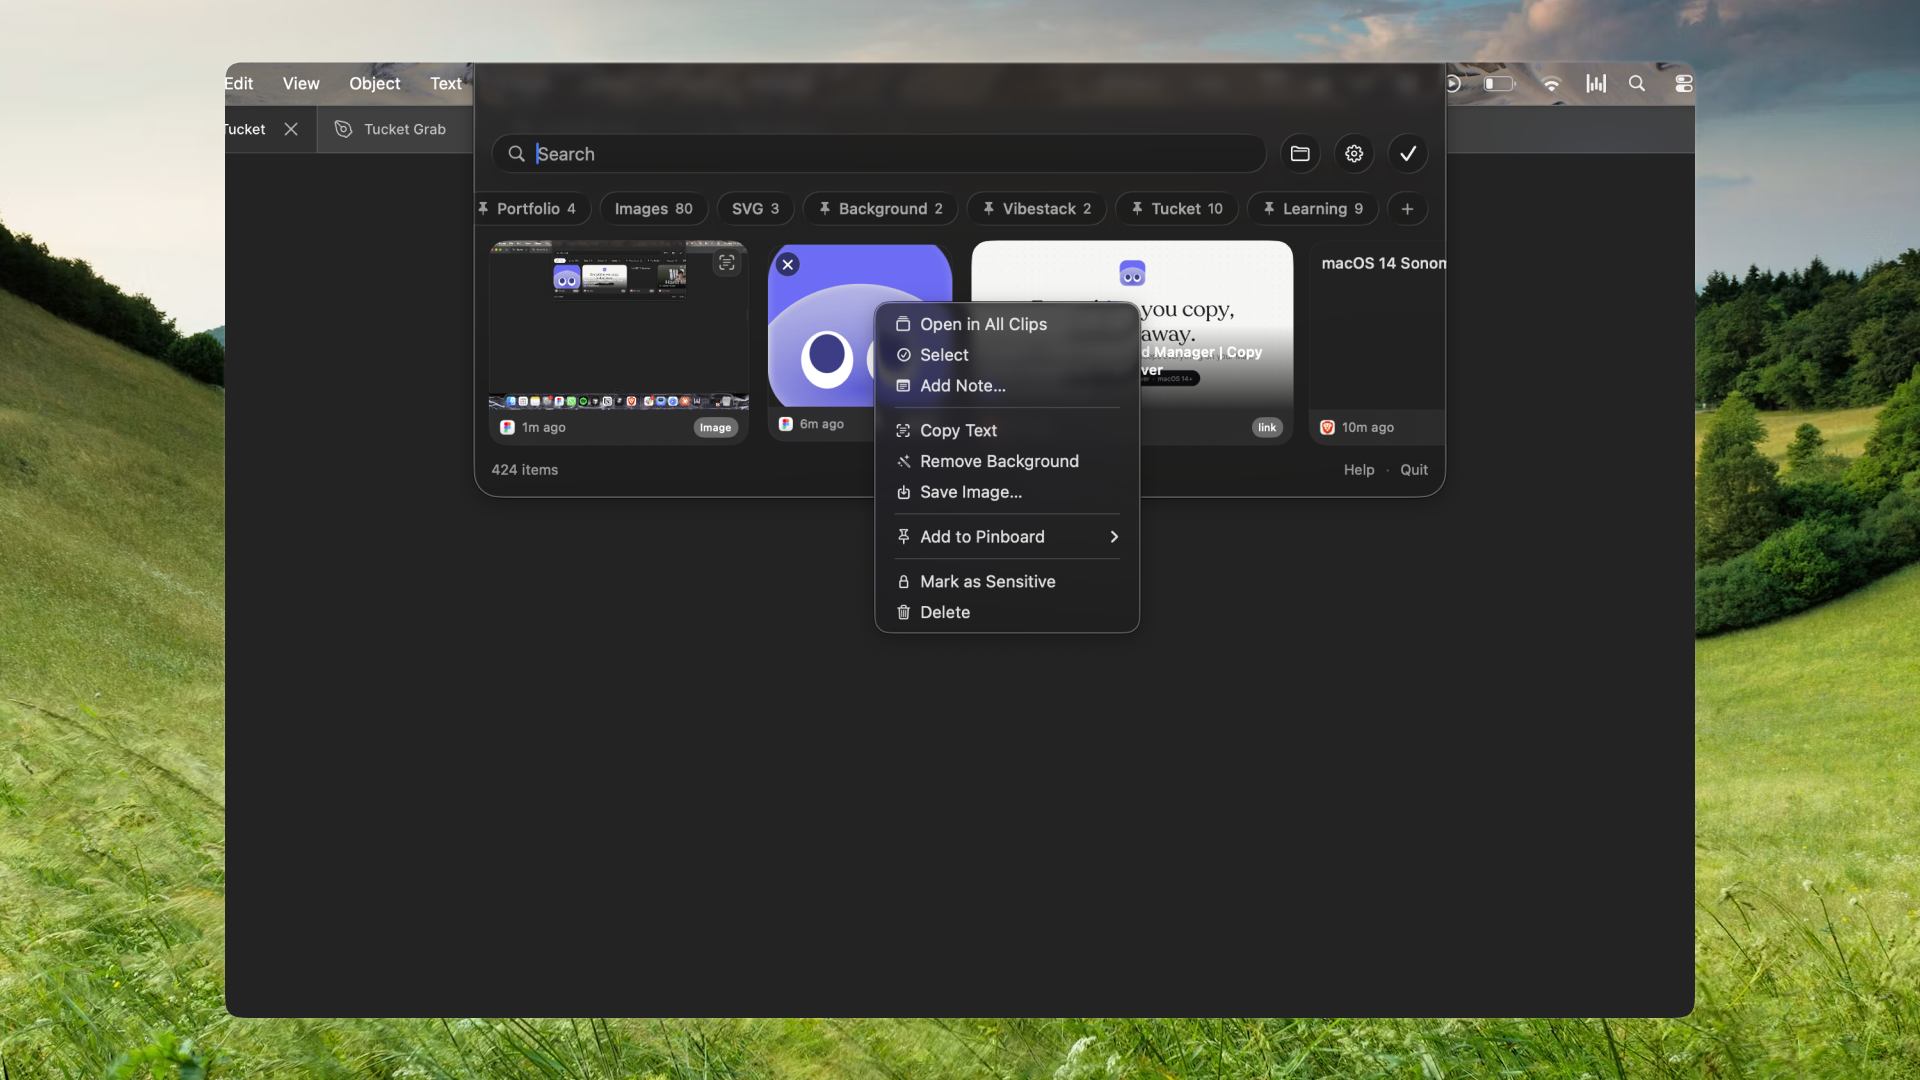Select the screenshot clip from 1m ago
The image size is (1920, 1080).
click(619, 342)
